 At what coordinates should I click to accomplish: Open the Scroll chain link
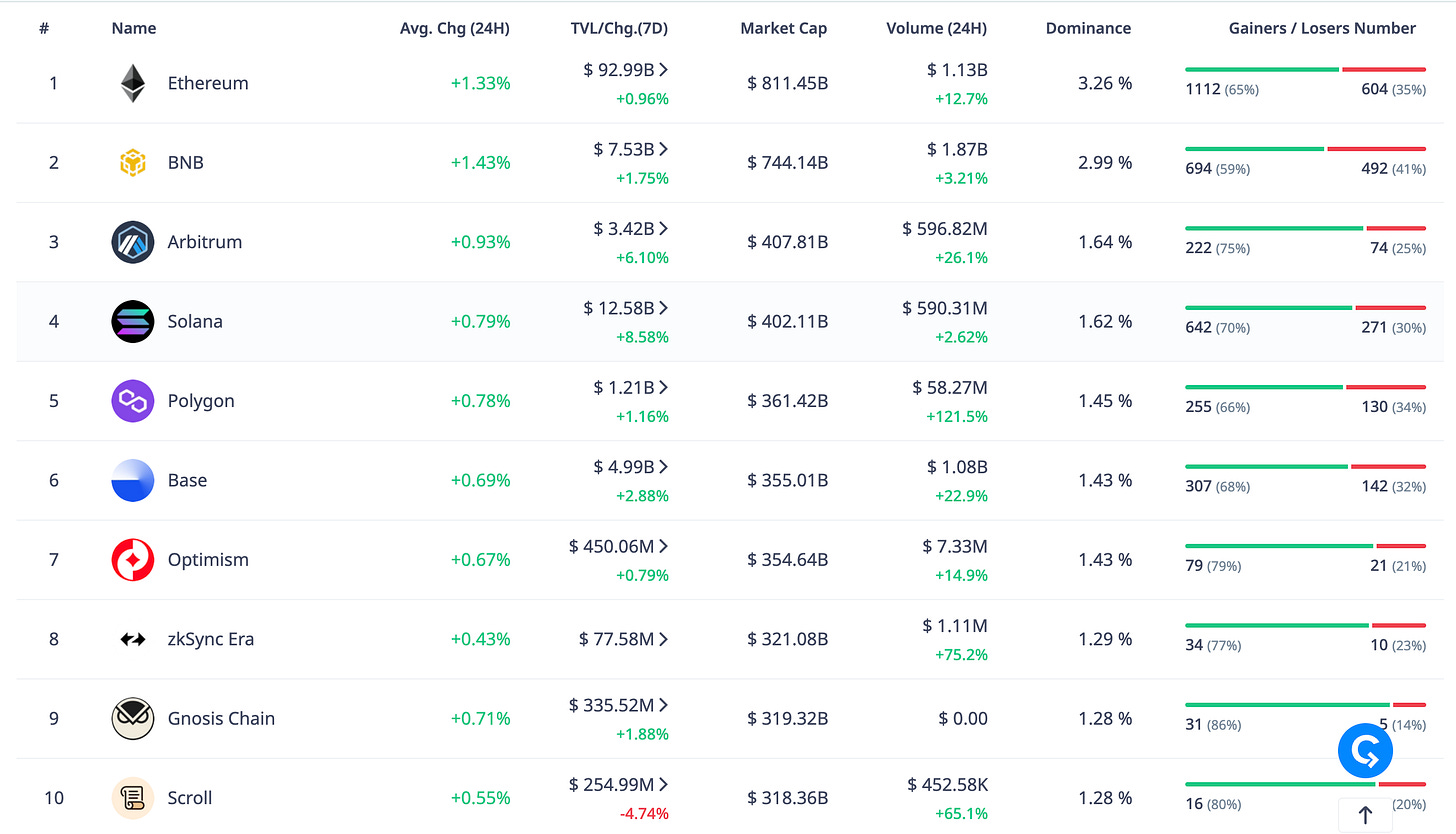[190, 798]
